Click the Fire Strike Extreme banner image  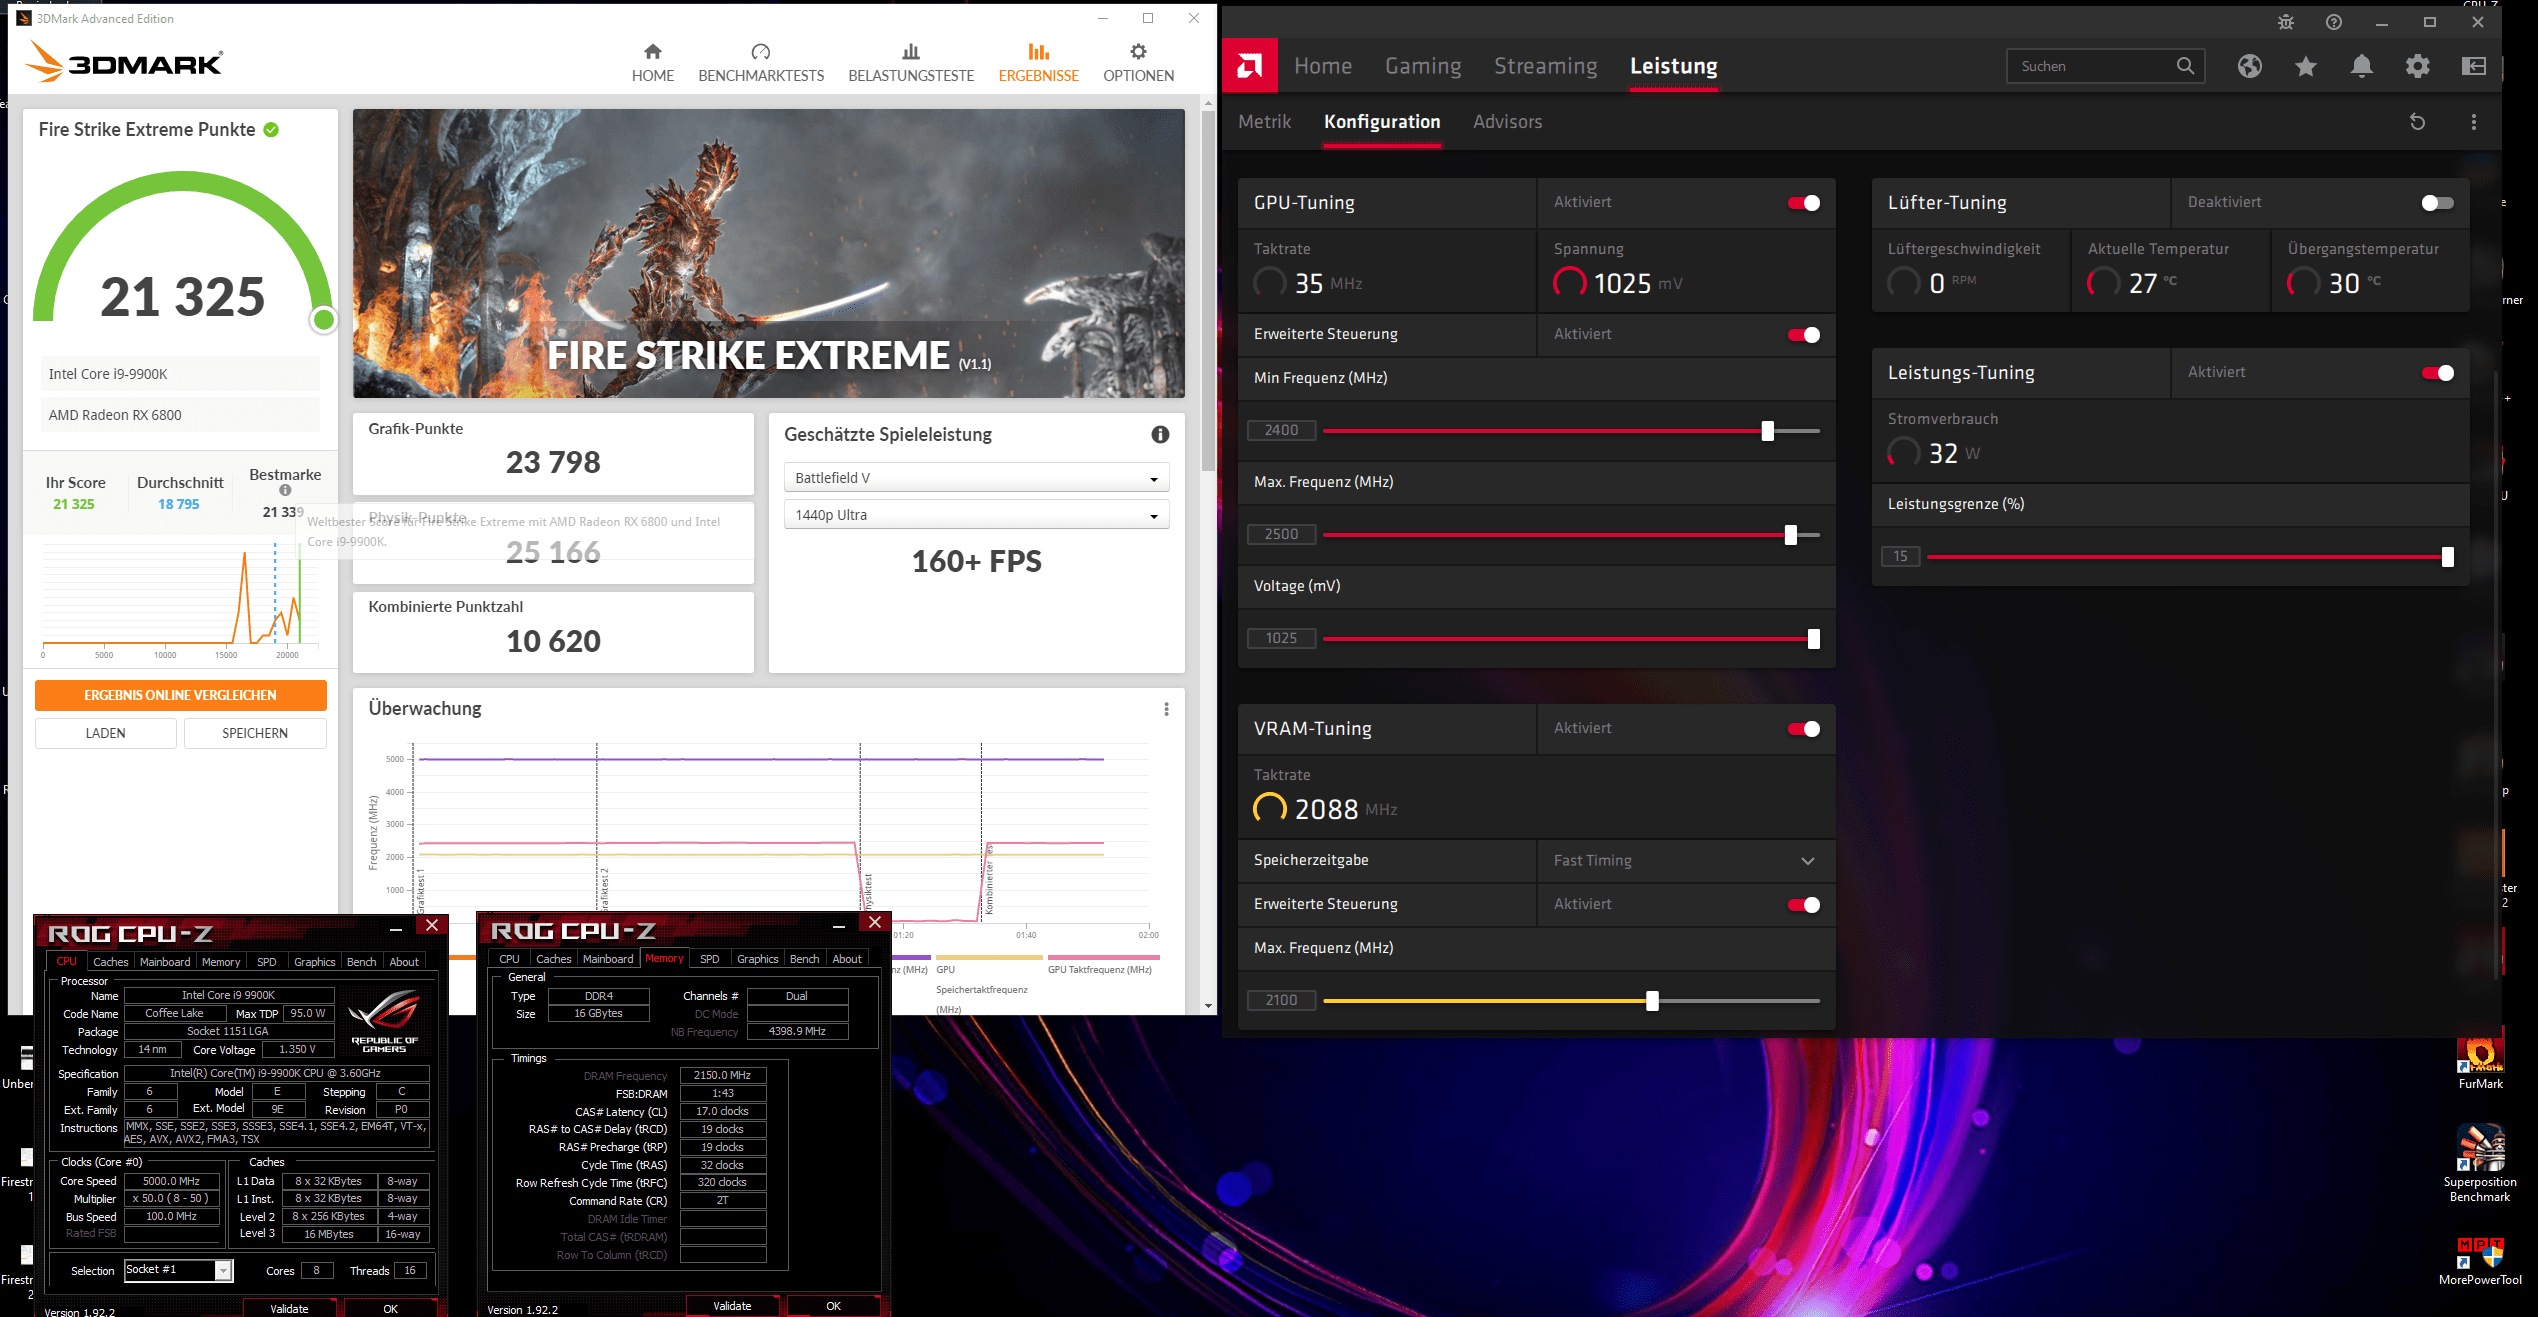(x=768, y=254)
